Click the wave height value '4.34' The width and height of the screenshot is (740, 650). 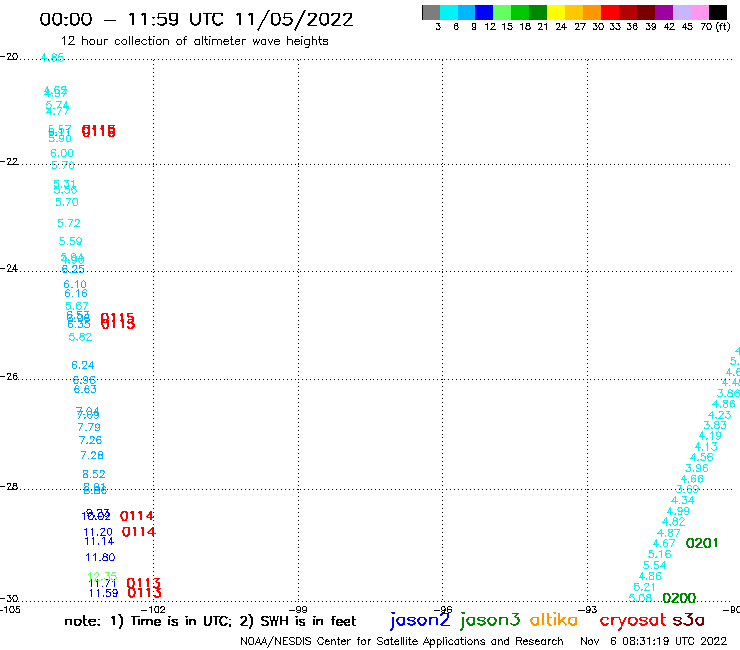[x=683, y=500]
